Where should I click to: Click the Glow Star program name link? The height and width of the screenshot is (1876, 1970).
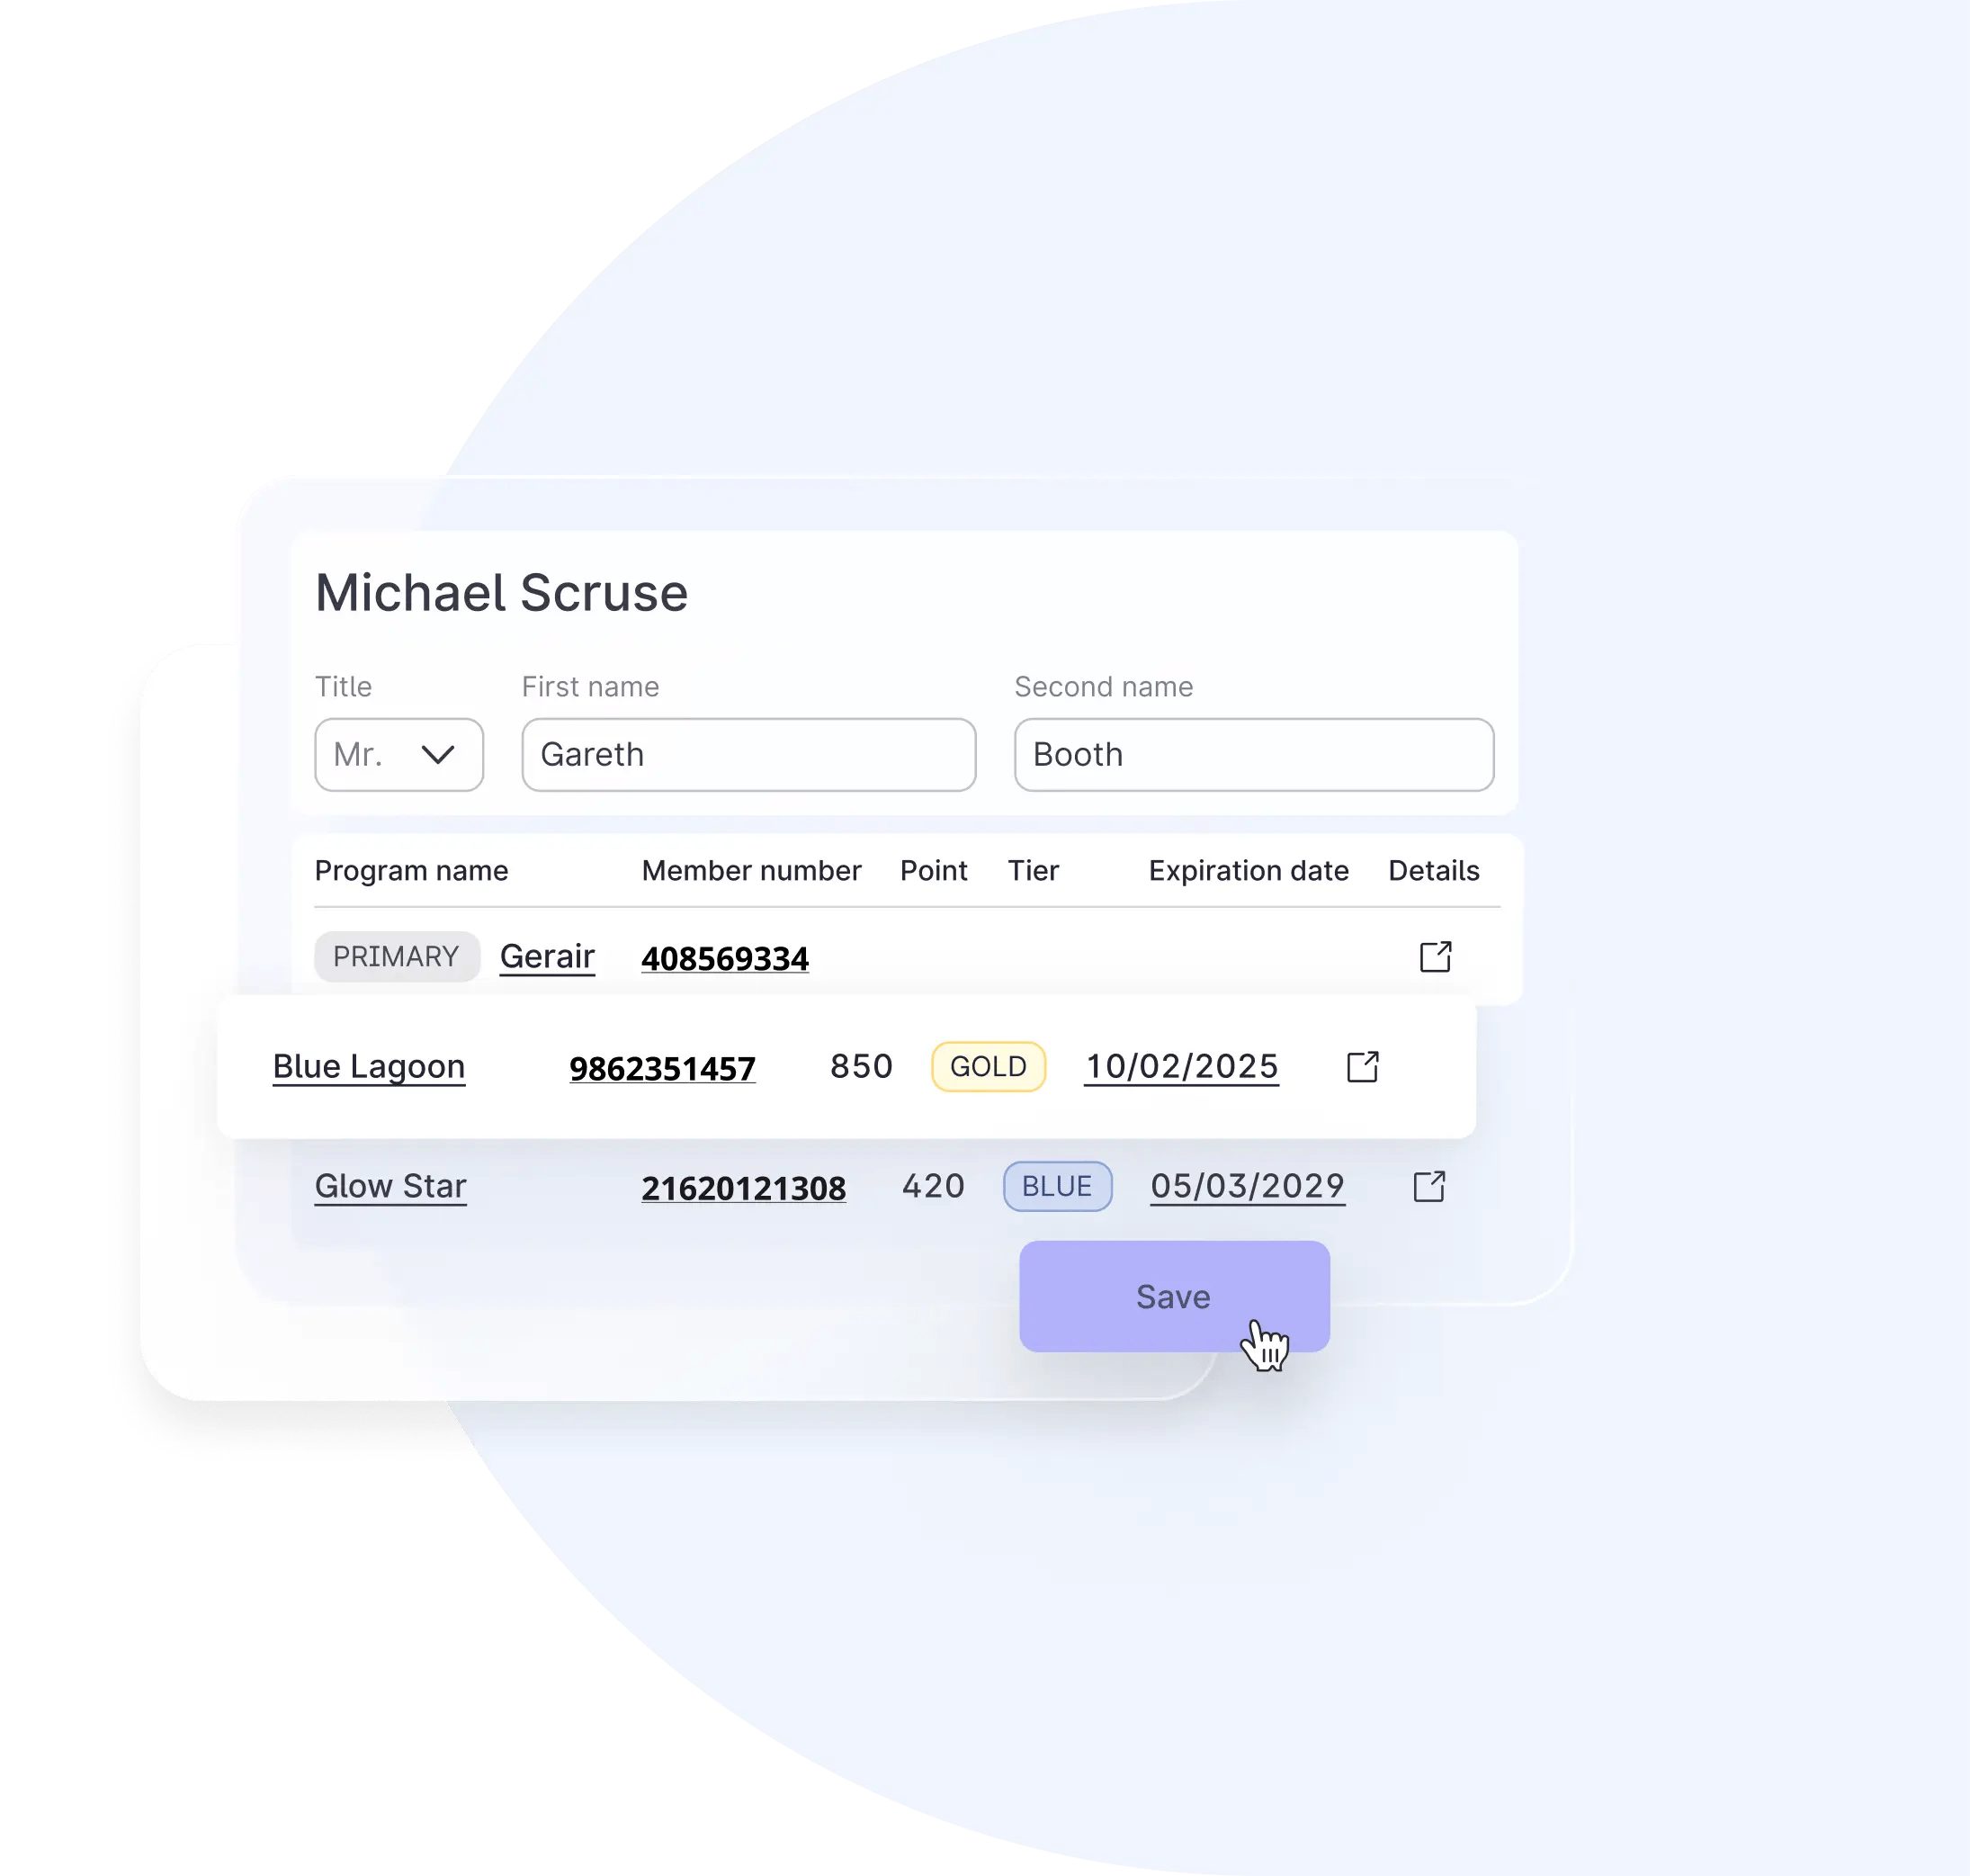pyautogui.click(x=390, y=1186)
